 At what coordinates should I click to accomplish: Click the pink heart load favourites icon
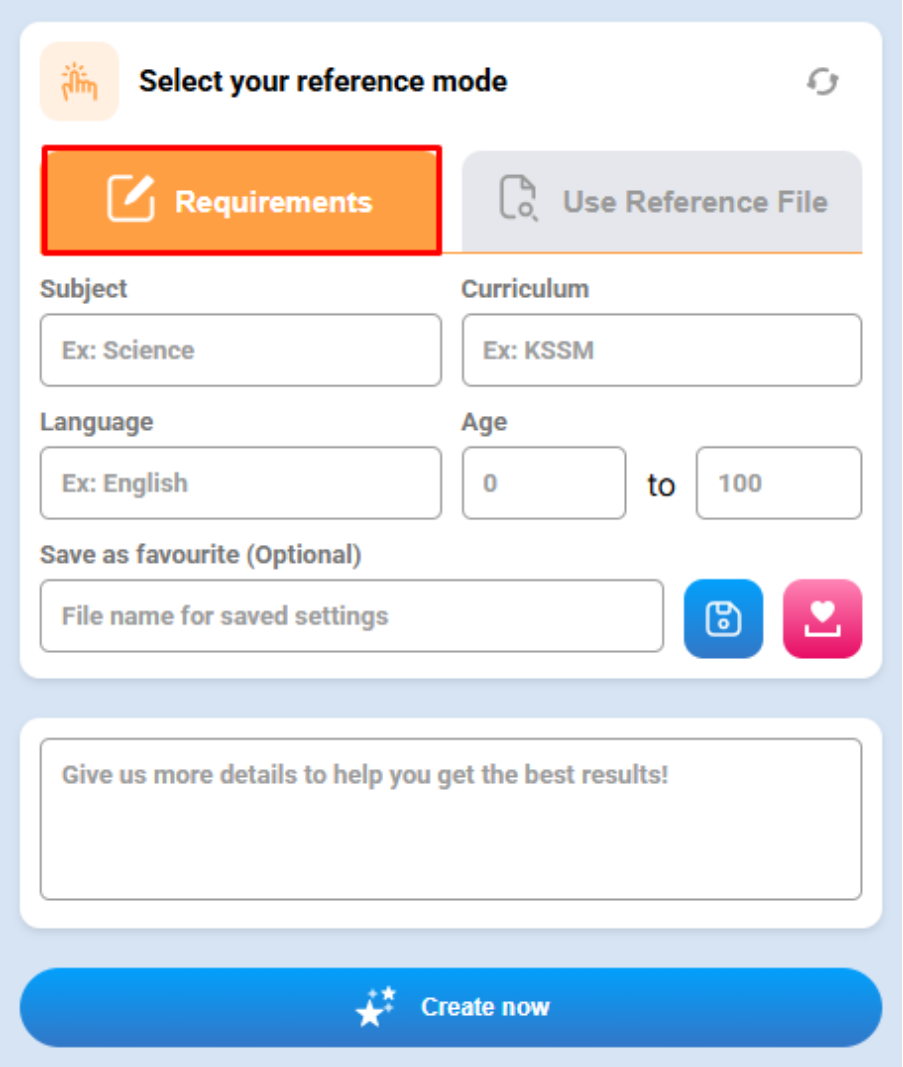822,619
